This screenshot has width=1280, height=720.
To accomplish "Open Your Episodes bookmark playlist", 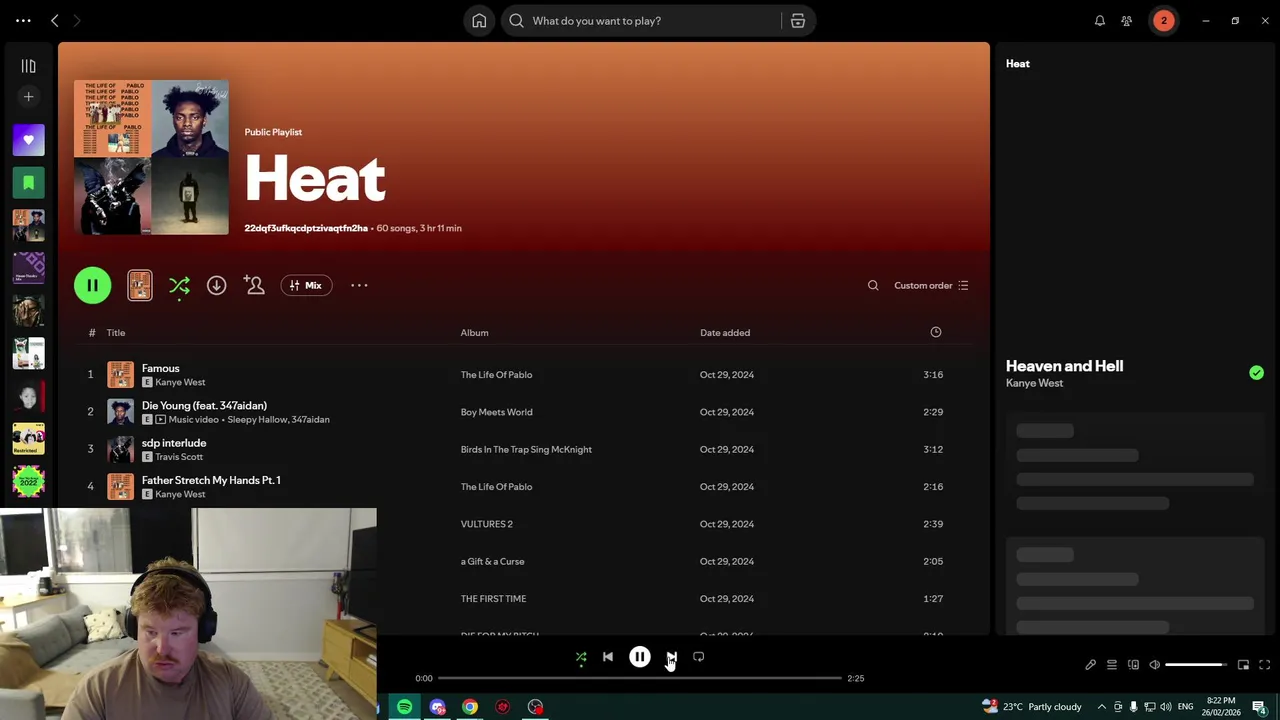I will click(28, 183).
